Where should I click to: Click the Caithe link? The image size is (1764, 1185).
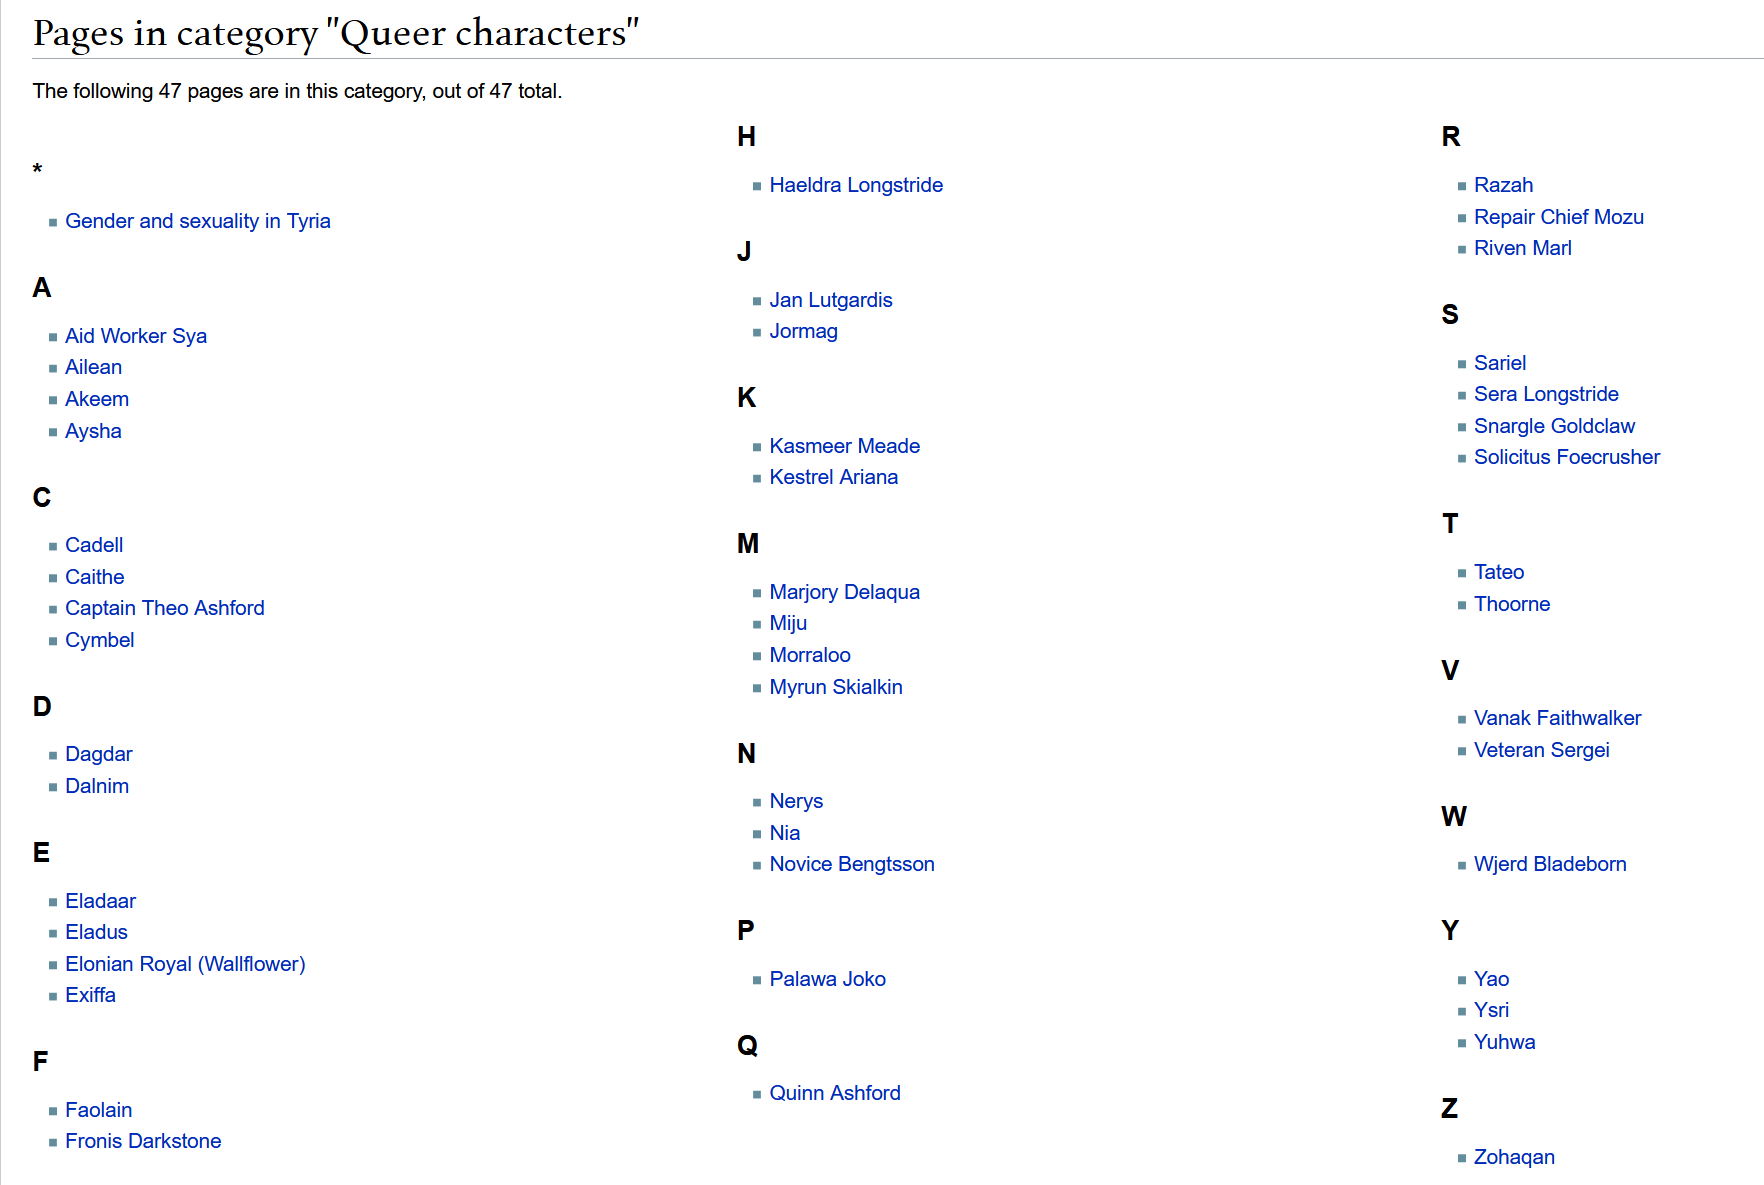click(x=95, y=577)
